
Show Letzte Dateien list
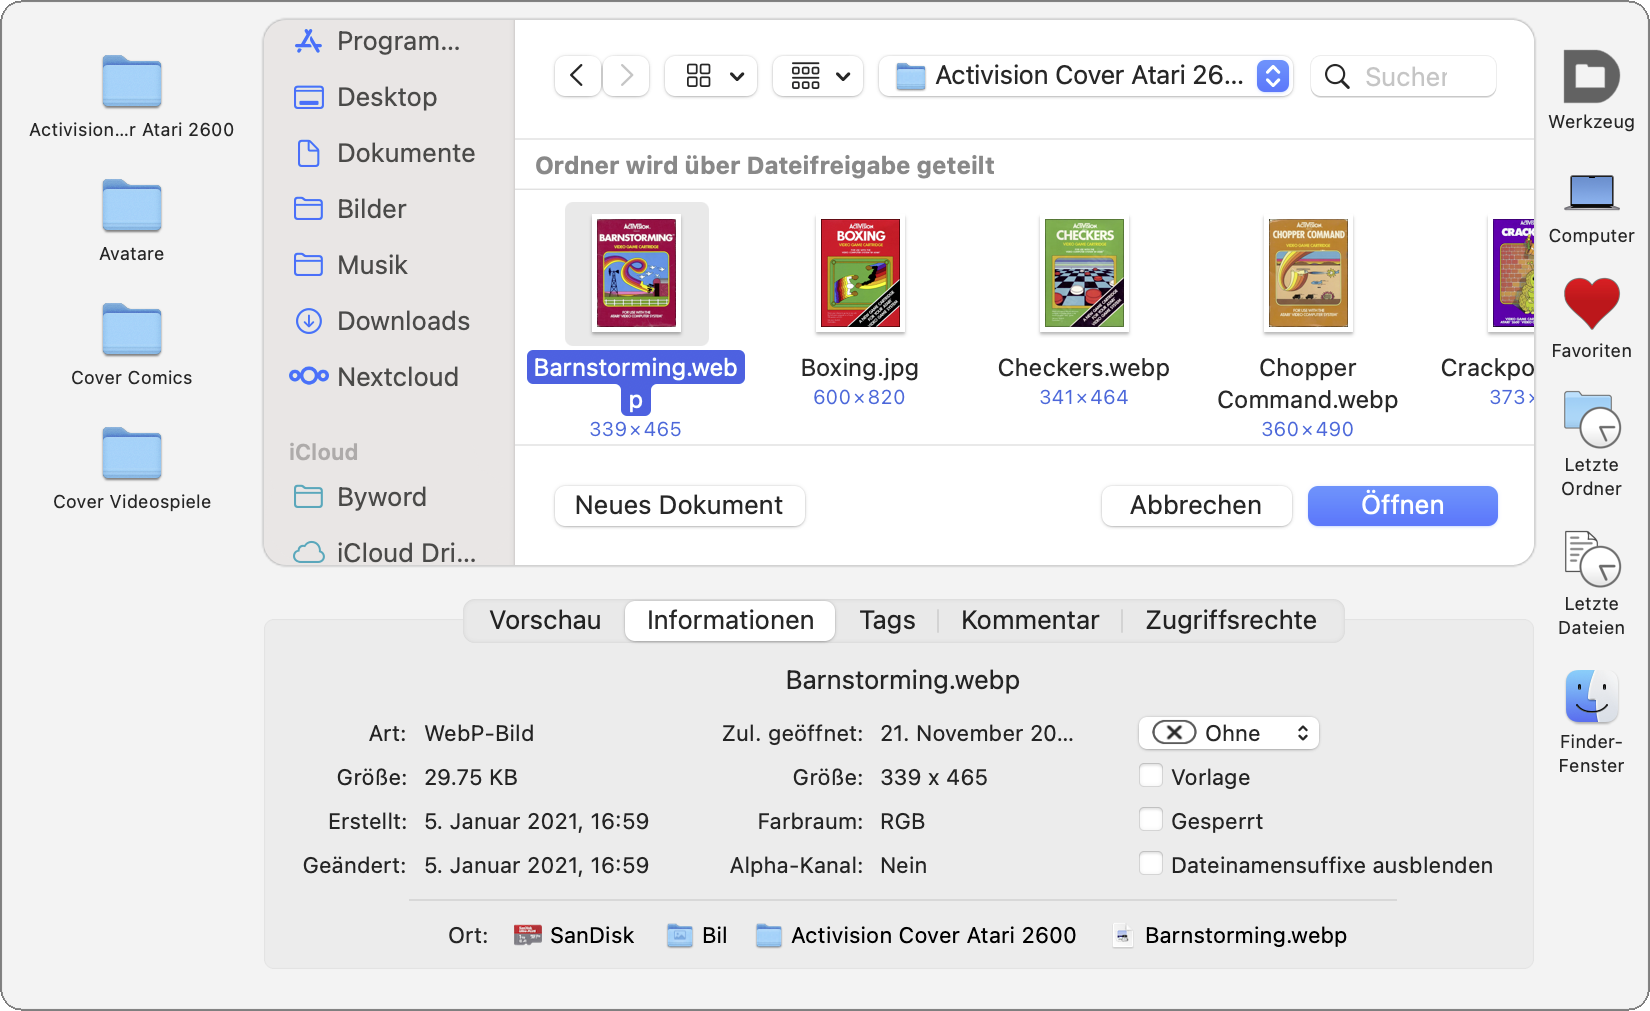tap(1591, 558)
